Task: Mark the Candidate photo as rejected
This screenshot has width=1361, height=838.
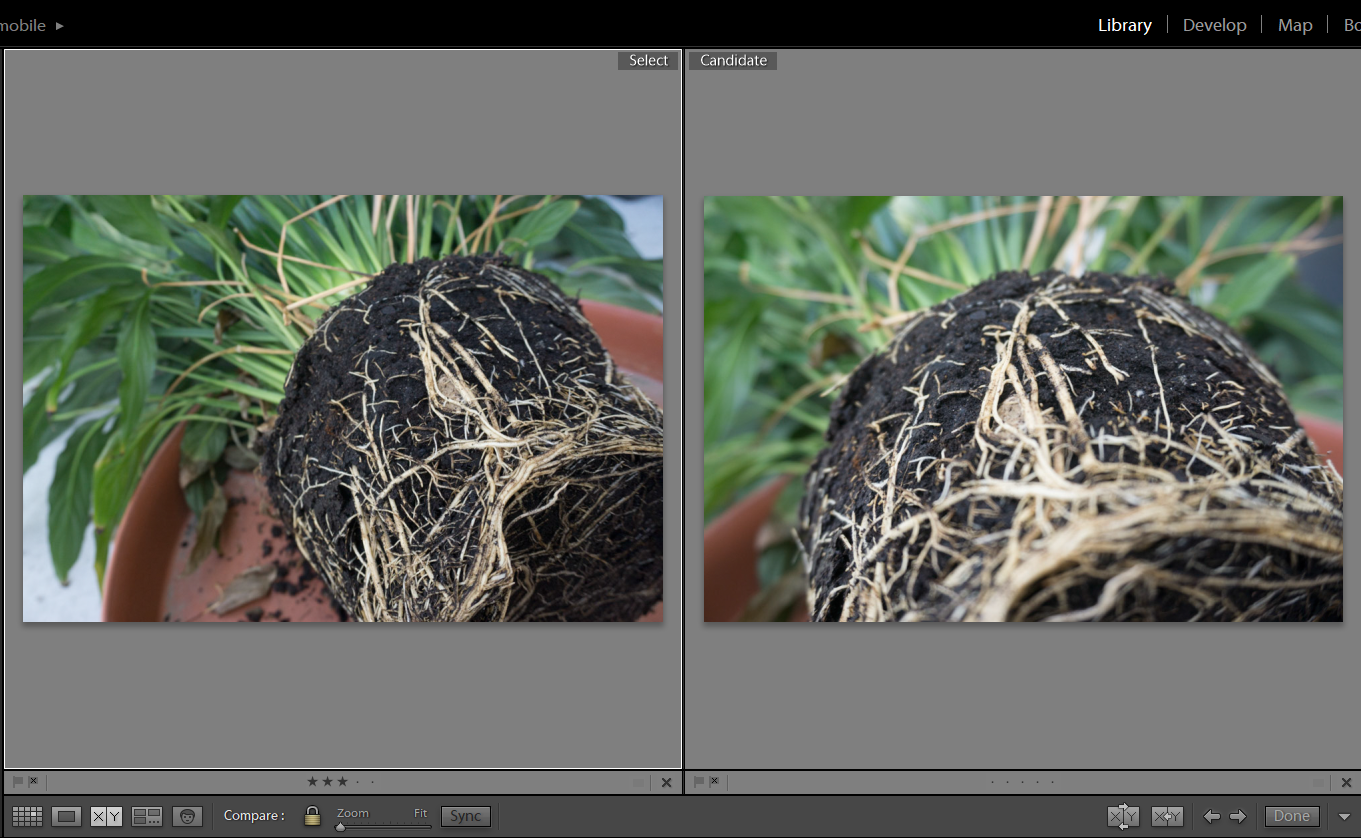Action: coord(714,782)
